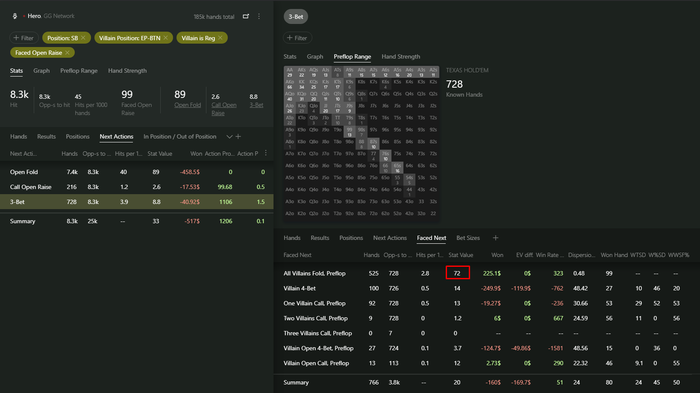Click the 728 Known Hands count

pos(454,84)
